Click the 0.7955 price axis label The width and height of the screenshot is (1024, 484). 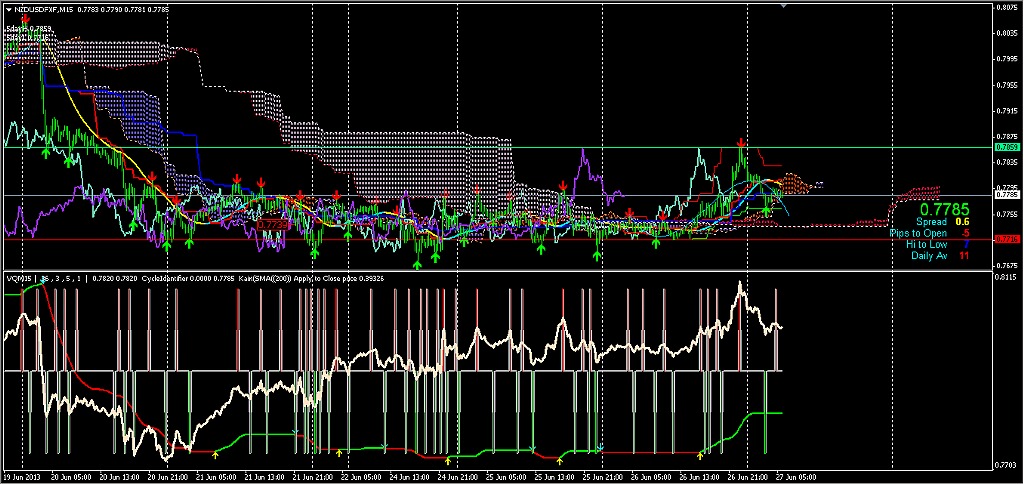click(x=1006, y=85)
